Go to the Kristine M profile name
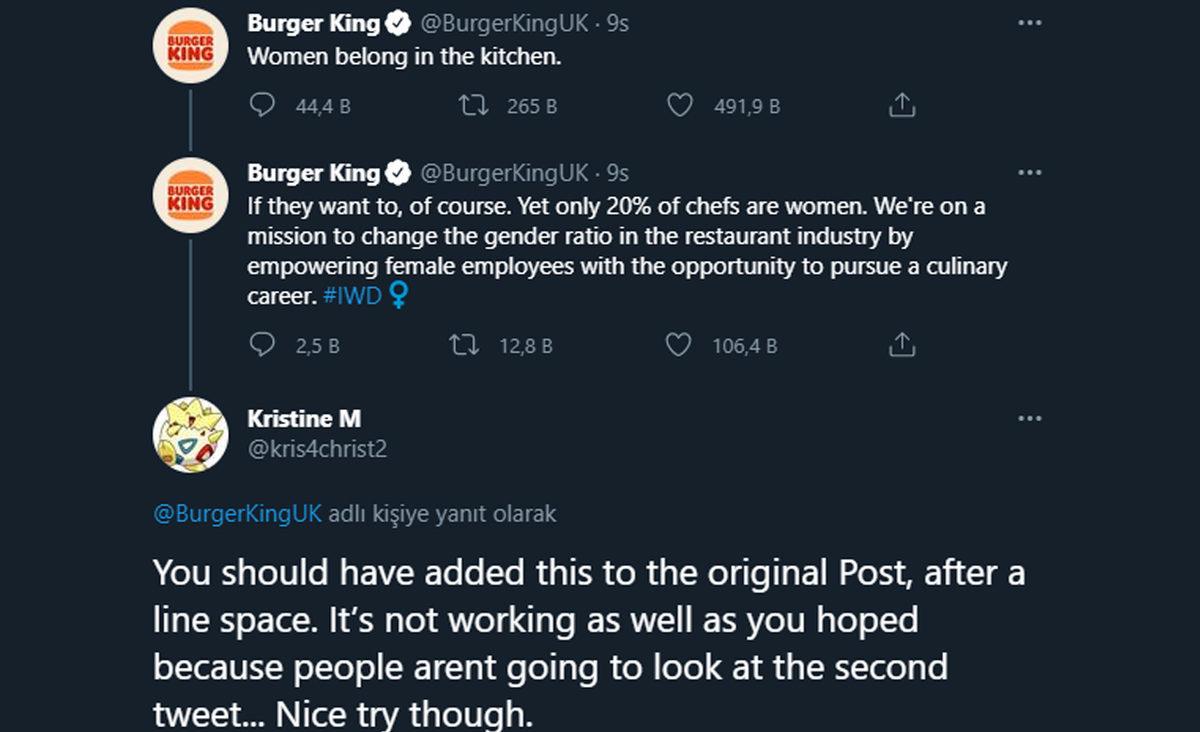 [x=304, y=419]
